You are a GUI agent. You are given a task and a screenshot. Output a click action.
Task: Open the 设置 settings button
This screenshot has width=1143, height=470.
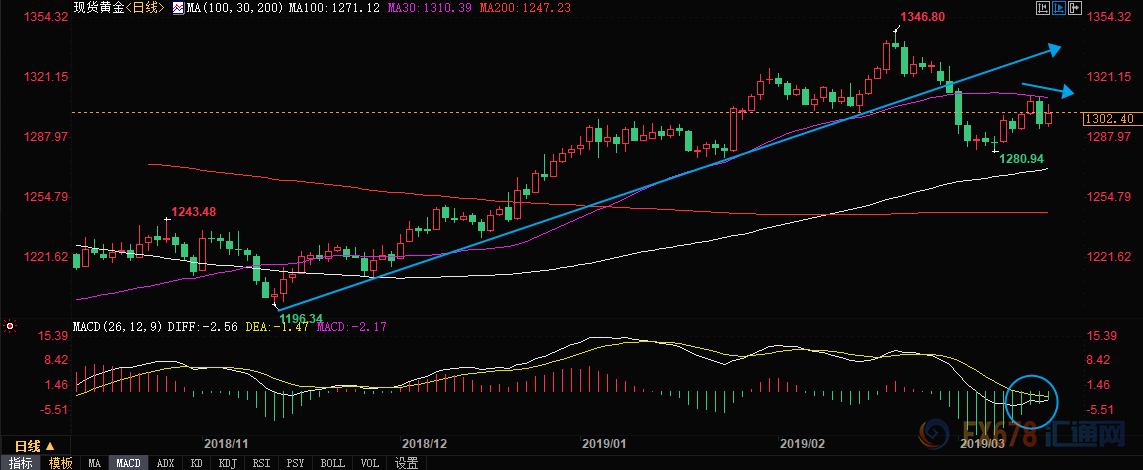[406, 463]
